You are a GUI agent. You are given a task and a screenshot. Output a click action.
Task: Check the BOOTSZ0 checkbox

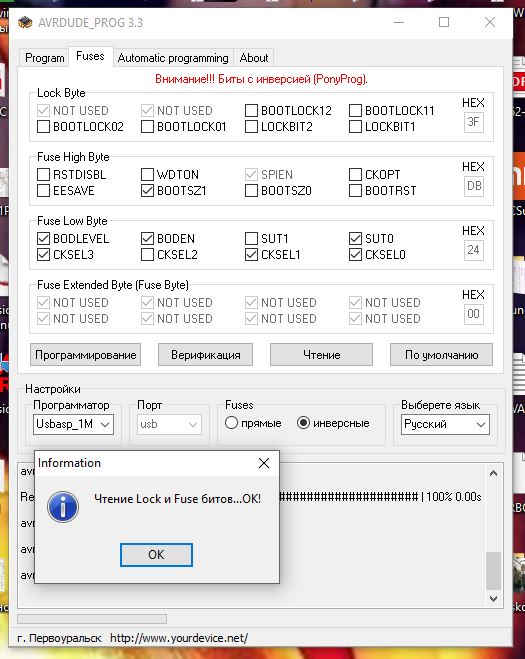[x=251, y=190]
